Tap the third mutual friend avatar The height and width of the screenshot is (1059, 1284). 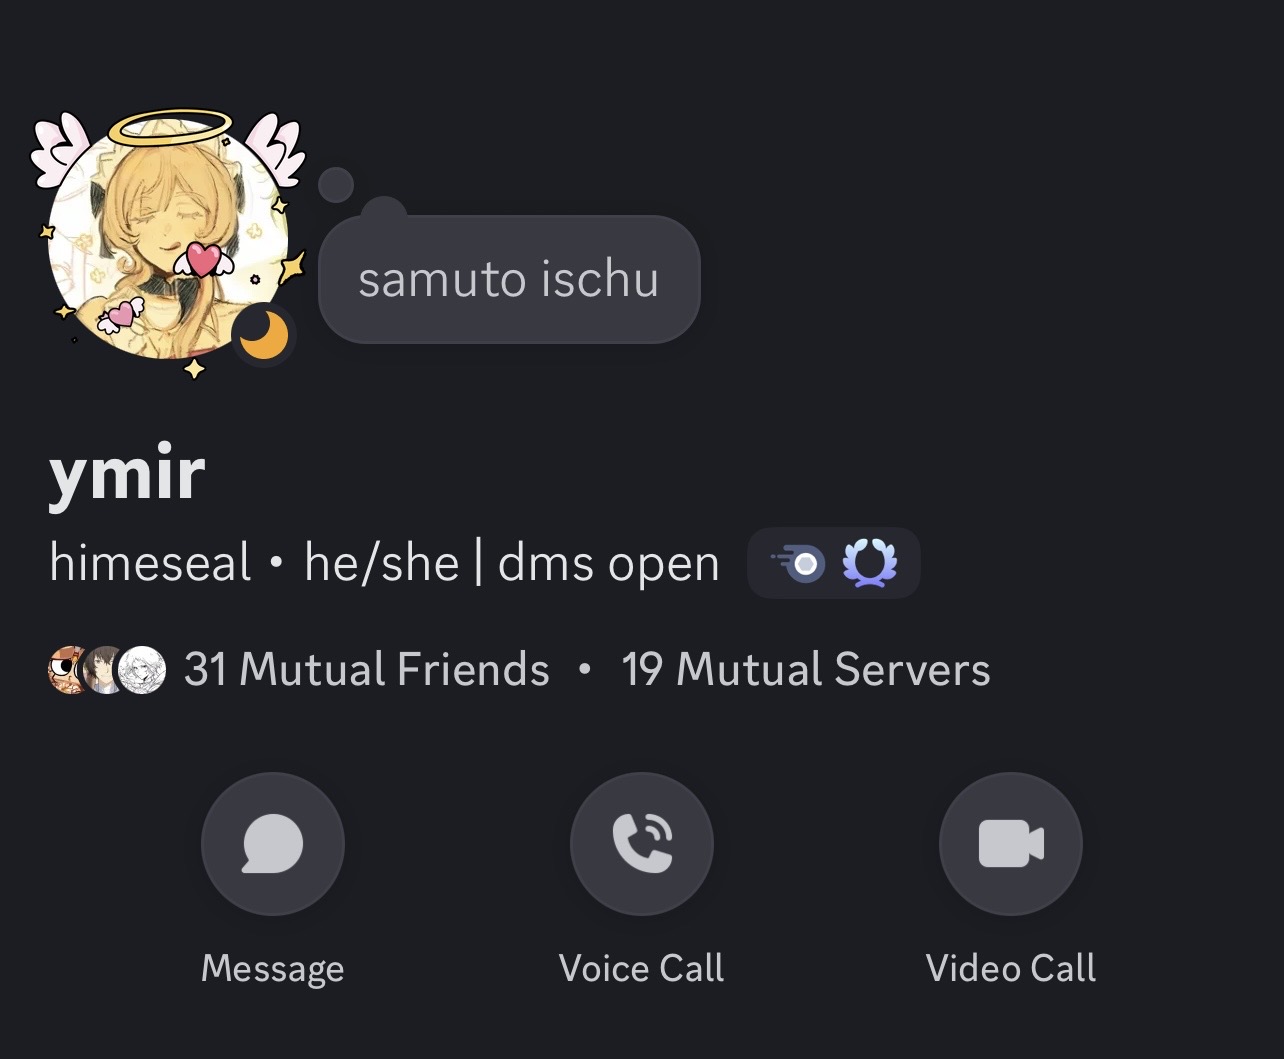[x=142, y=670]
